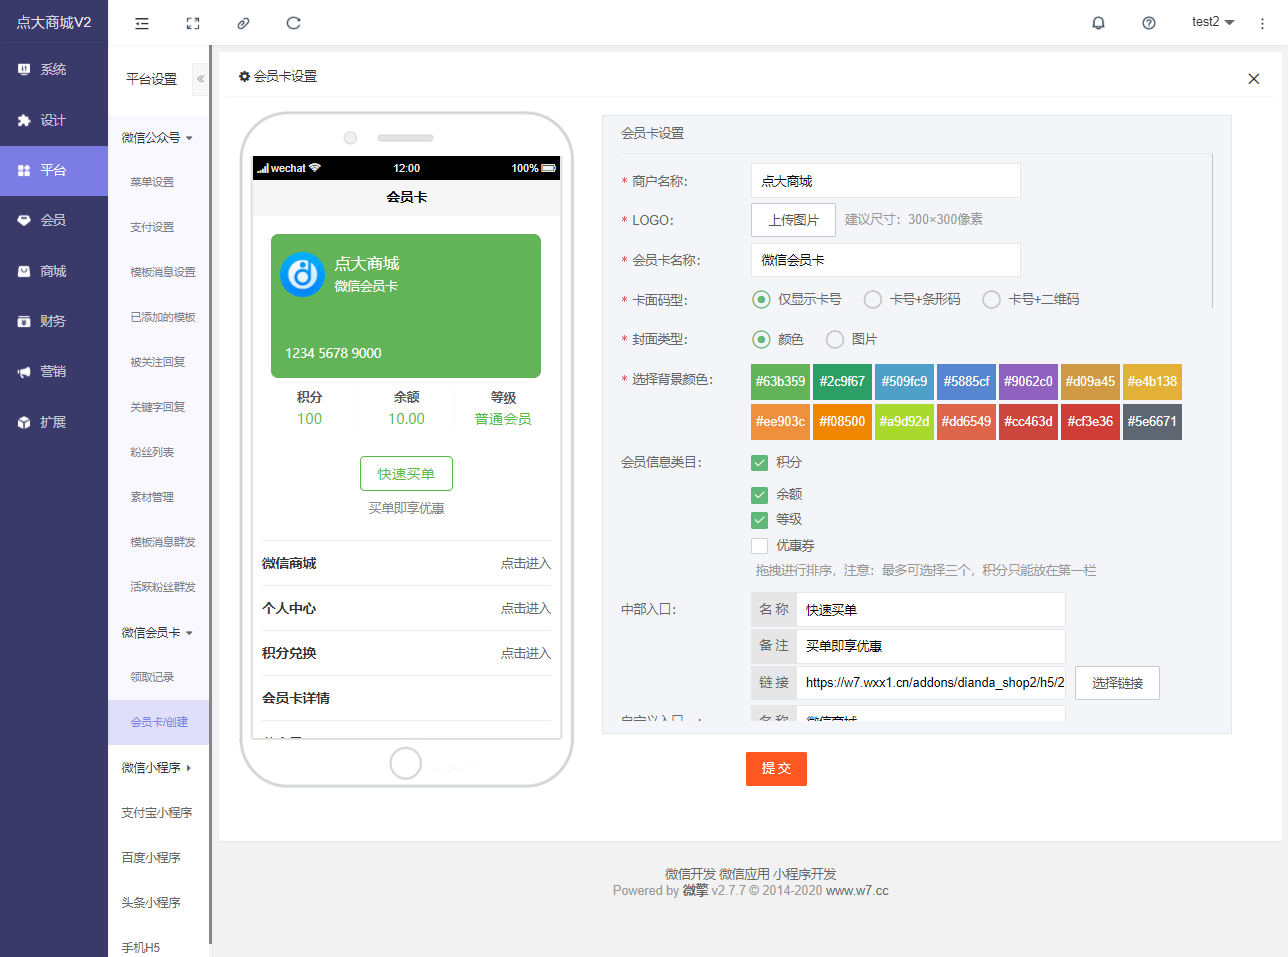Open the notification bell
The height and width of the screenshot is (957, 1288).
pyautogui.click(x=1098, y=23)
